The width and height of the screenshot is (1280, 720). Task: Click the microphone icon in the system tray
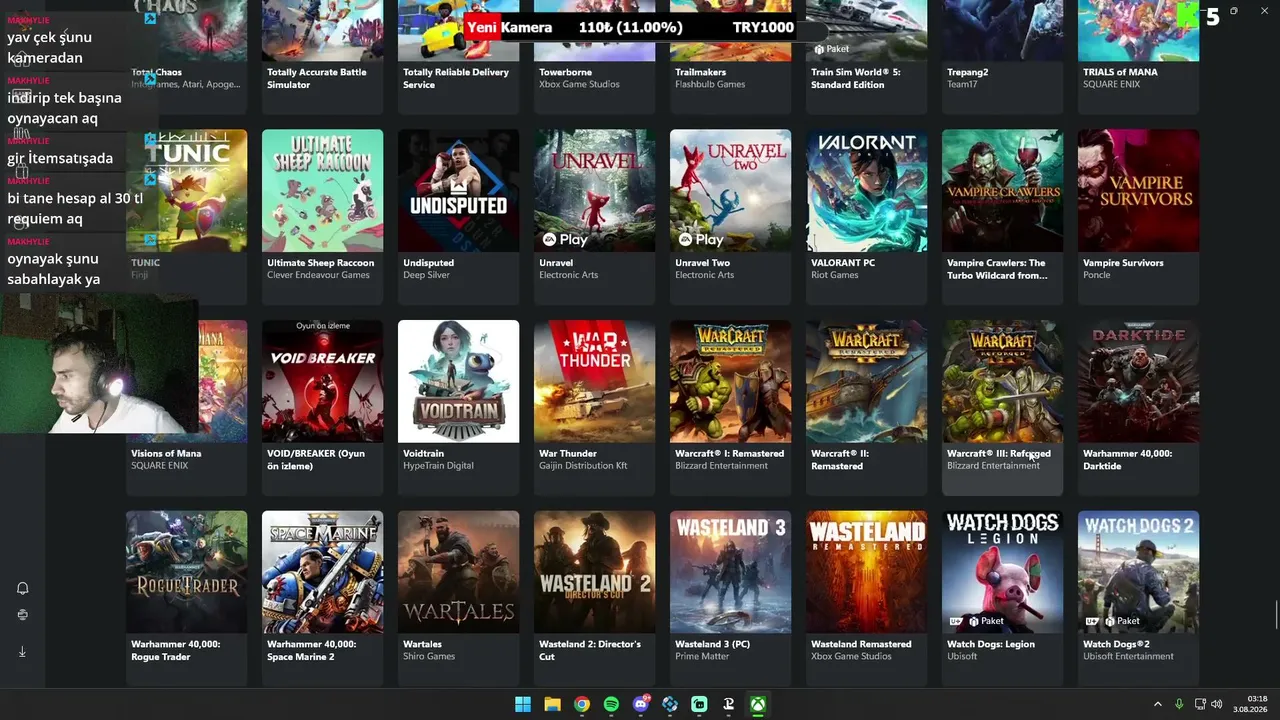(1179, 704)
